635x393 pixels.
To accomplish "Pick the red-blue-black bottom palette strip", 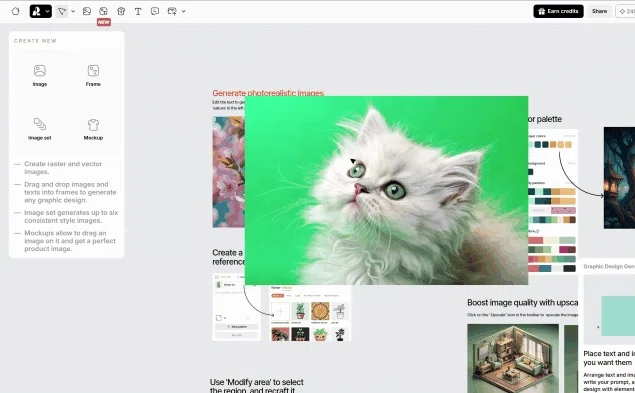I will [x=552, y=268].
